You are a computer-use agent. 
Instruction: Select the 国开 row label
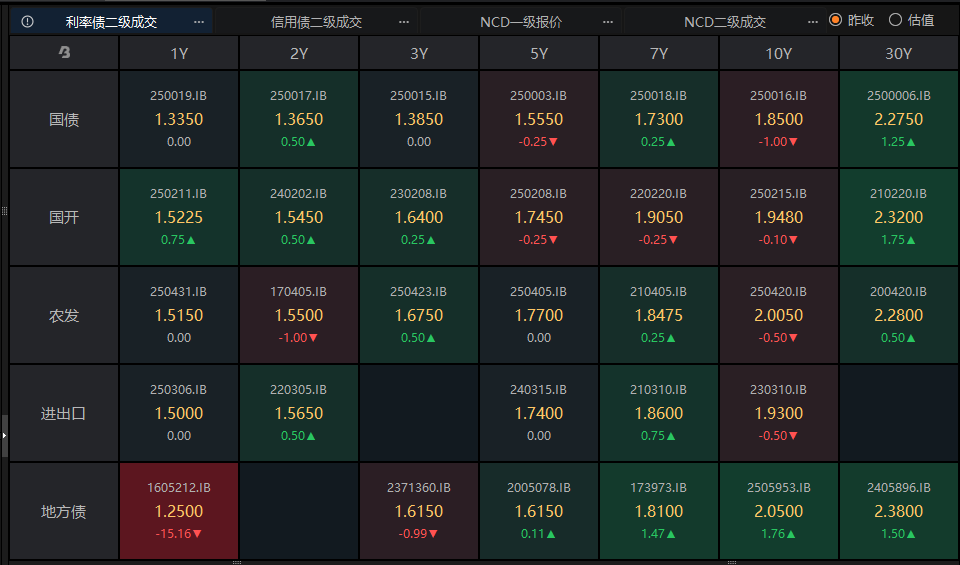click(64, 217)
